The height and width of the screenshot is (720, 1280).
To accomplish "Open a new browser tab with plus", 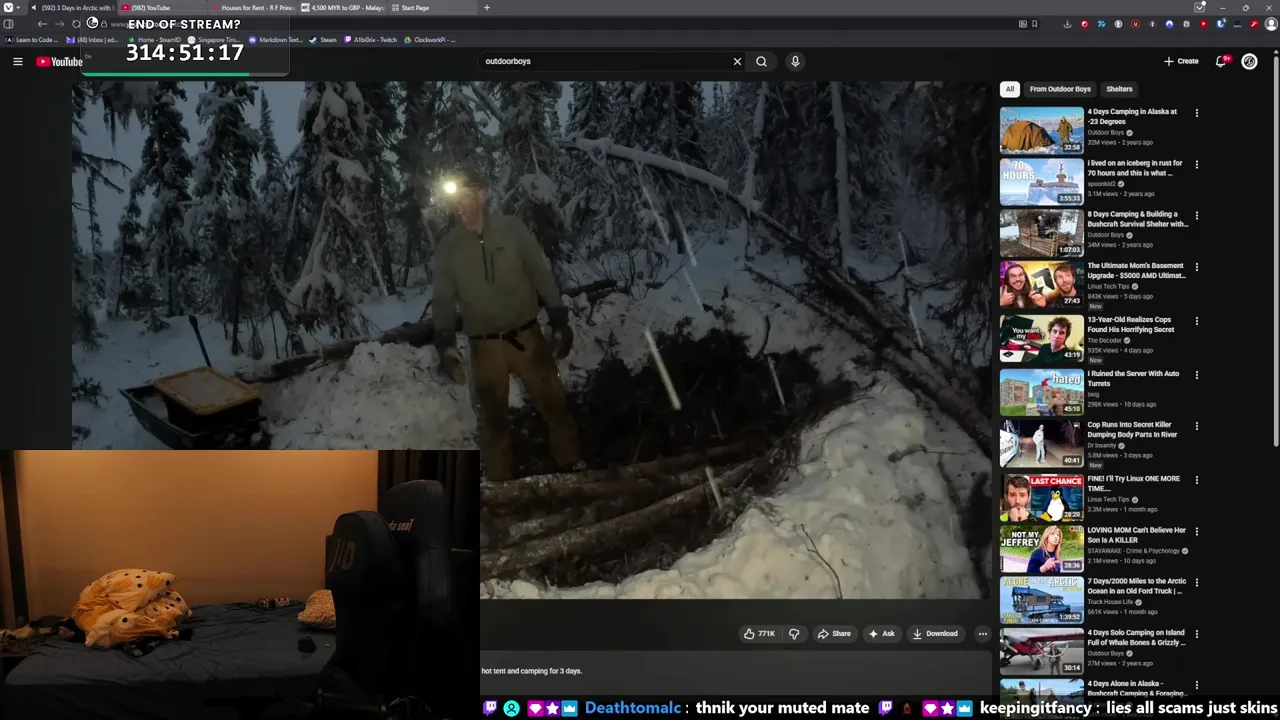I will [487, 8].
